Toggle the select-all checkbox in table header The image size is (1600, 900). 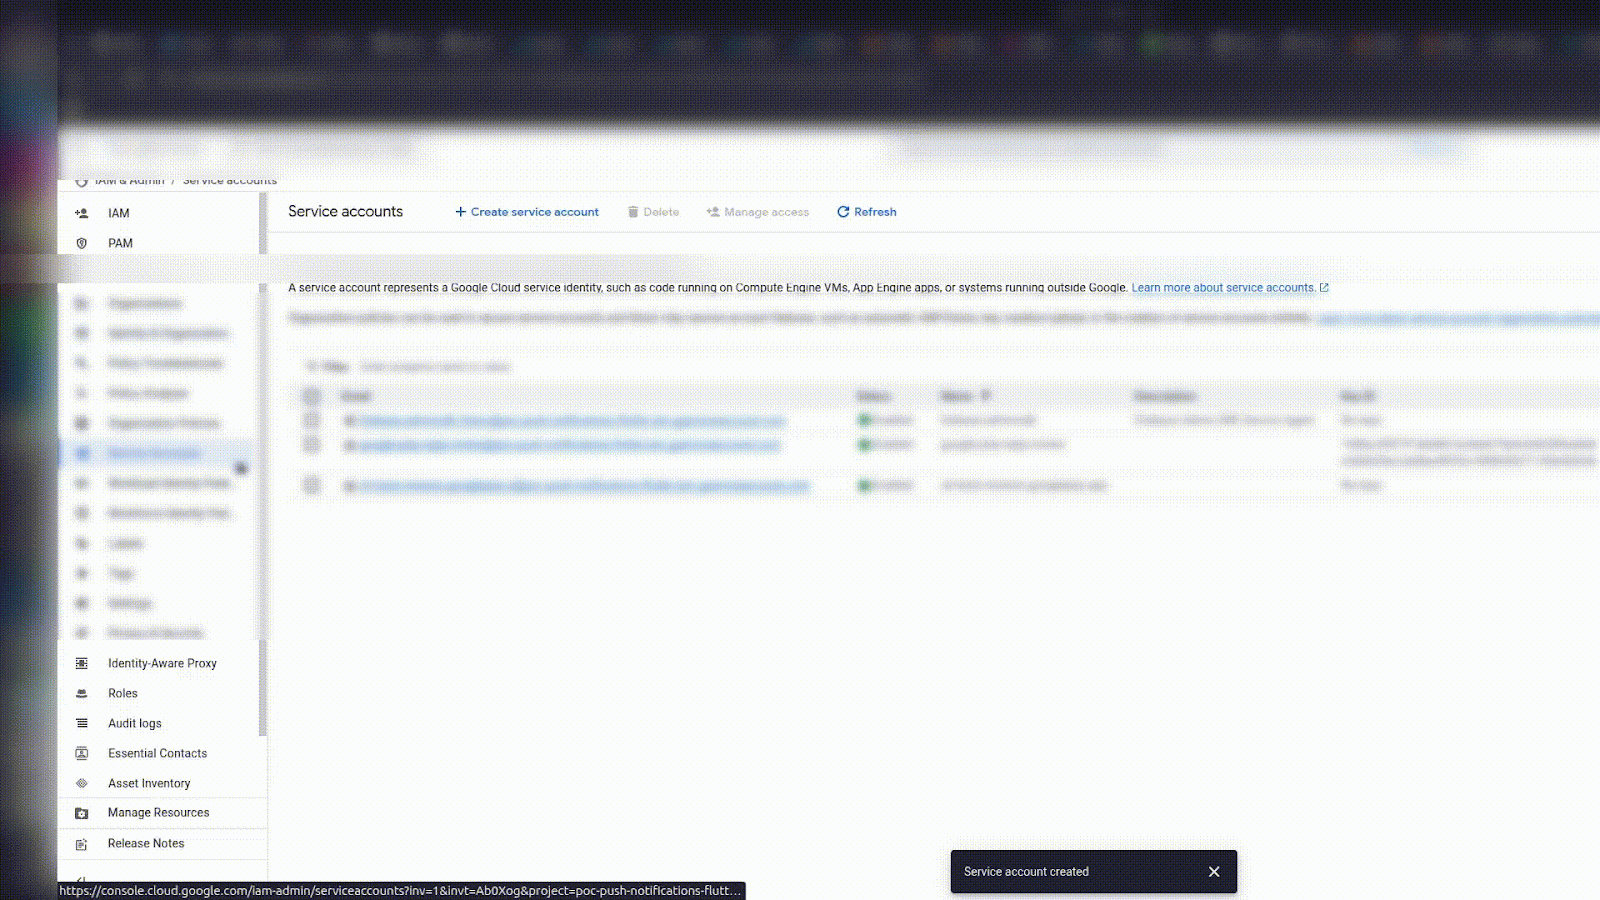pos(311,396)
